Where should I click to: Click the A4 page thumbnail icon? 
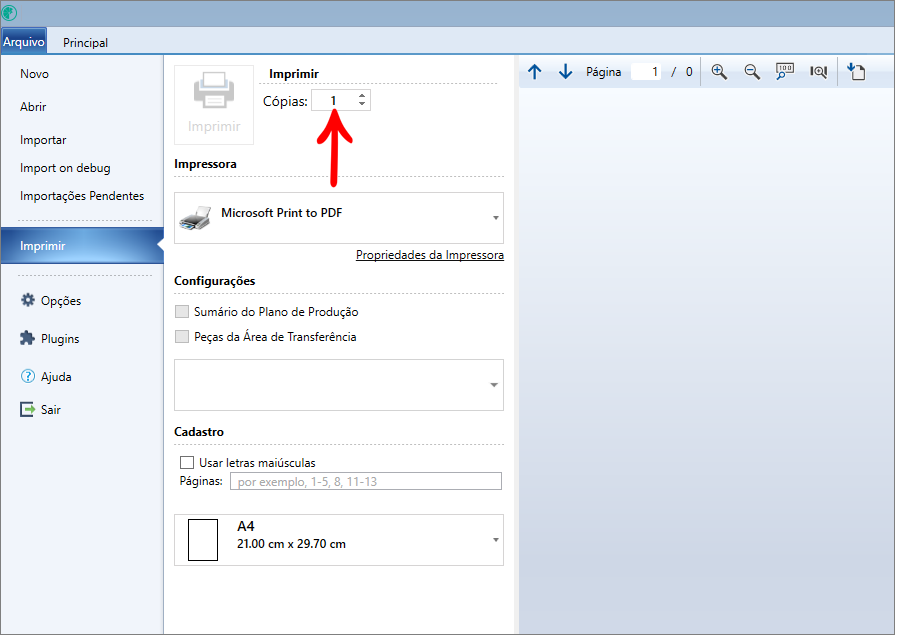203,541
